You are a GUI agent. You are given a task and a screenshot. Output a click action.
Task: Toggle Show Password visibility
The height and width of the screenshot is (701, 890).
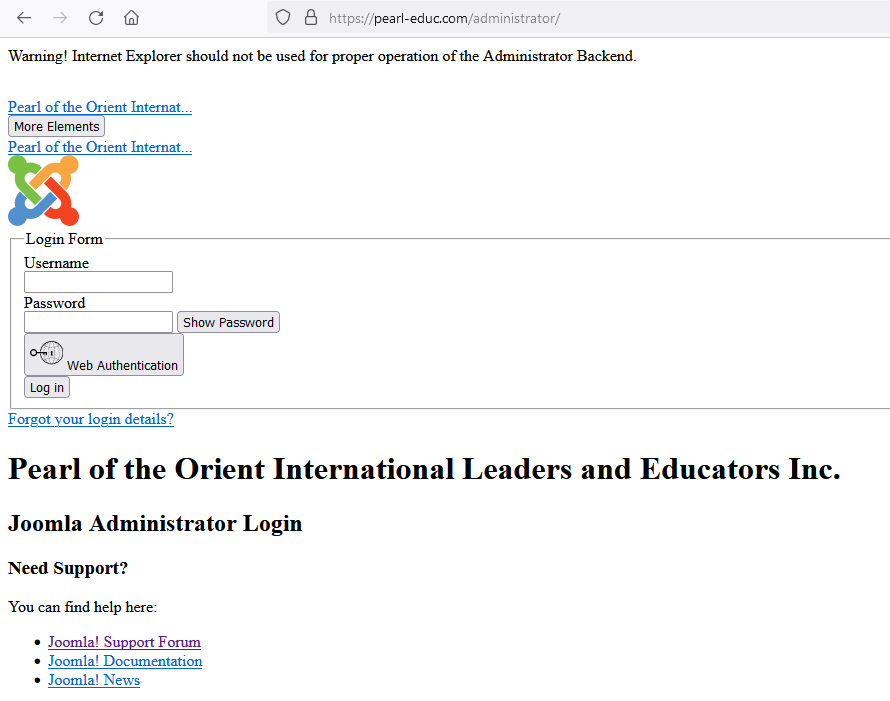(228, 322)
